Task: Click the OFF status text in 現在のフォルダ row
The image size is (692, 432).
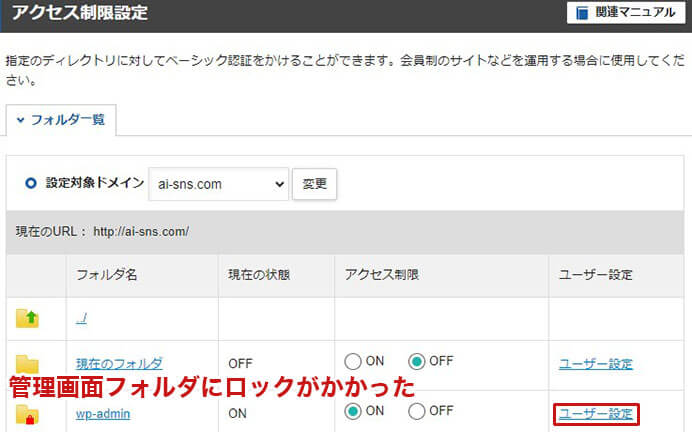Action: click(241, 364)
